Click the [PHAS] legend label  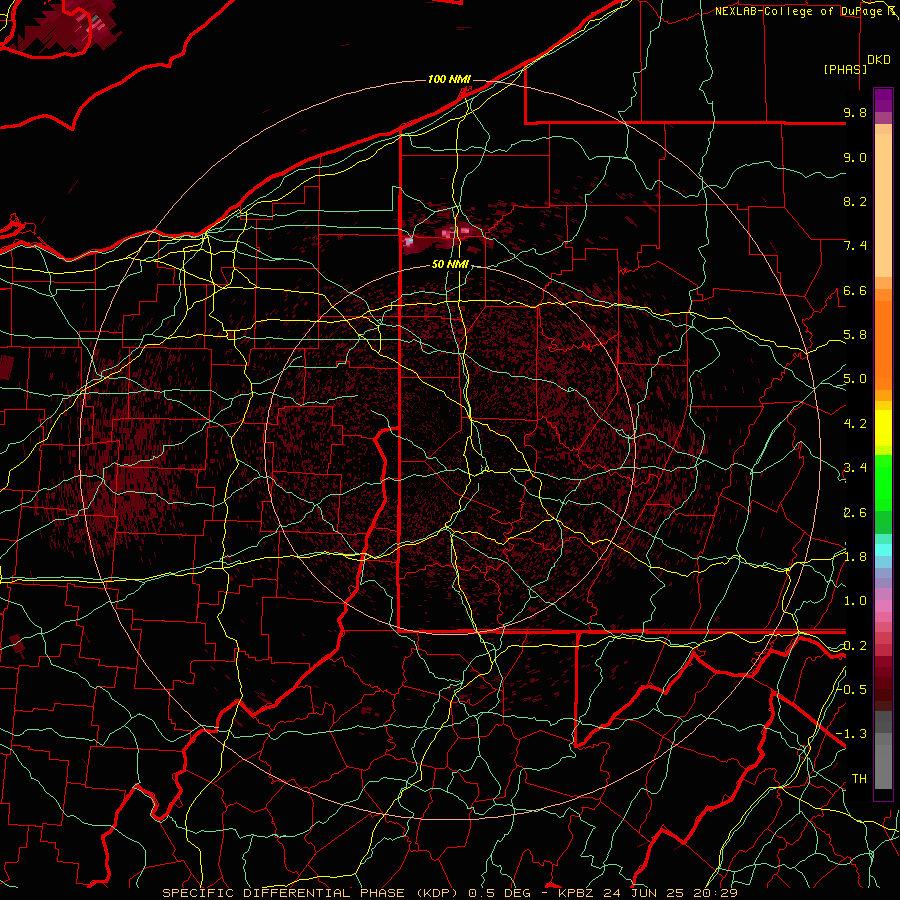pos(845,69)
